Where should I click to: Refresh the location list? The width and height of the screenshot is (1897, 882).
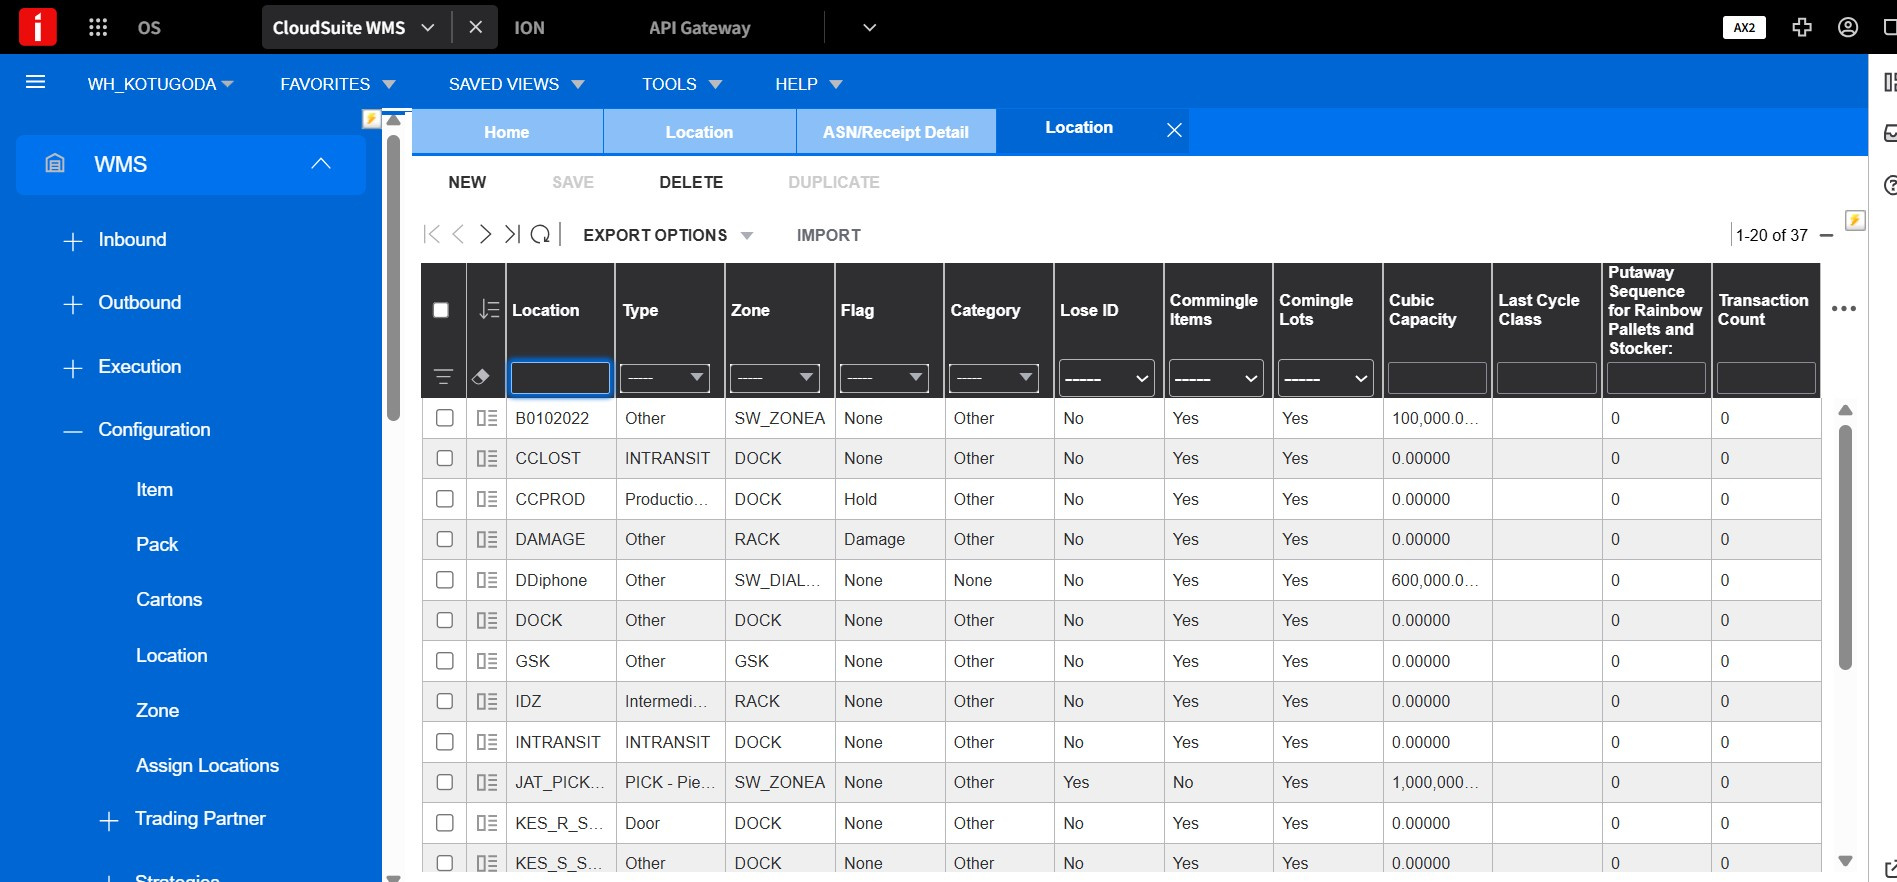(x=540, y=234)
